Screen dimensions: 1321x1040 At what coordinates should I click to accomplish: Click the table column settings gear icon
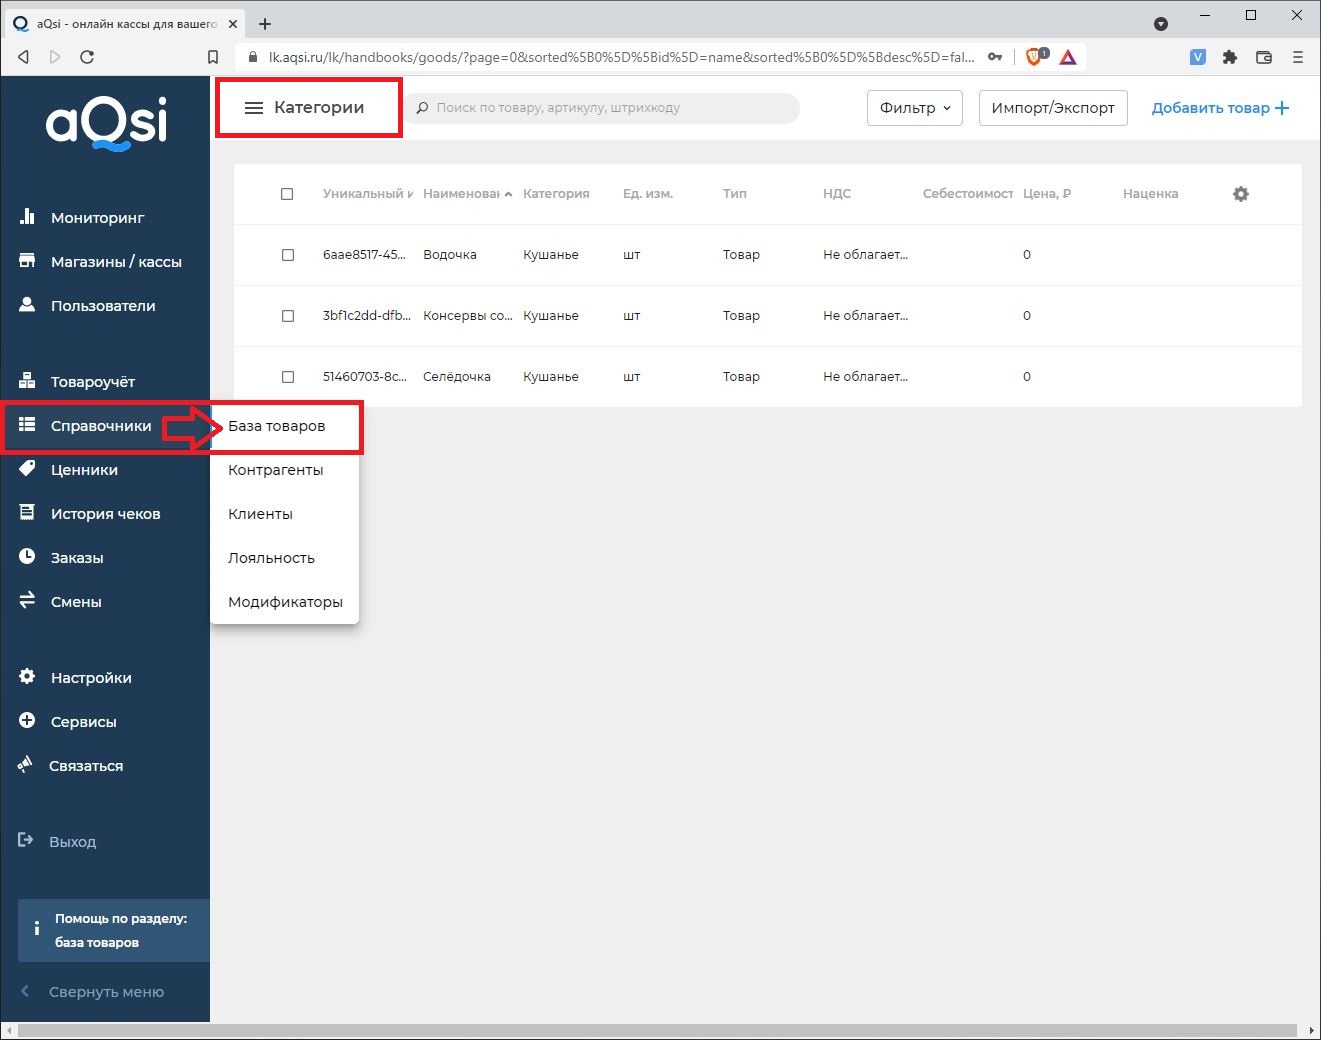[1240, 194]
